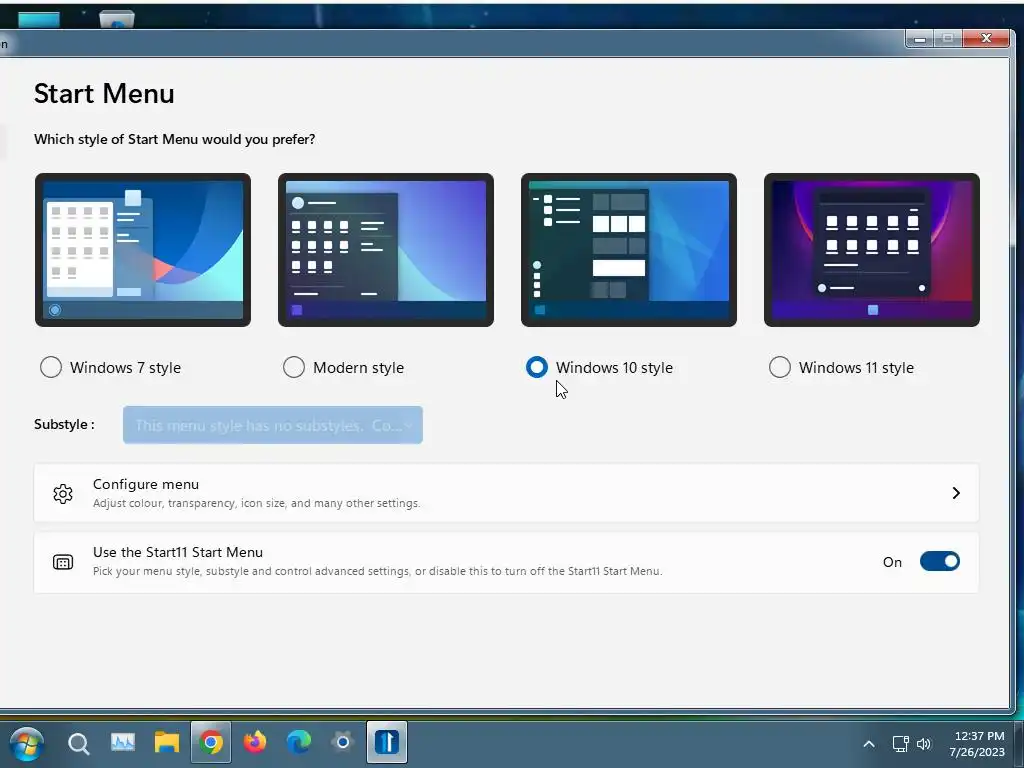Open the Substyle dropdown
Viewport: 1024px width, 768px height.
(x=273, y=425)
